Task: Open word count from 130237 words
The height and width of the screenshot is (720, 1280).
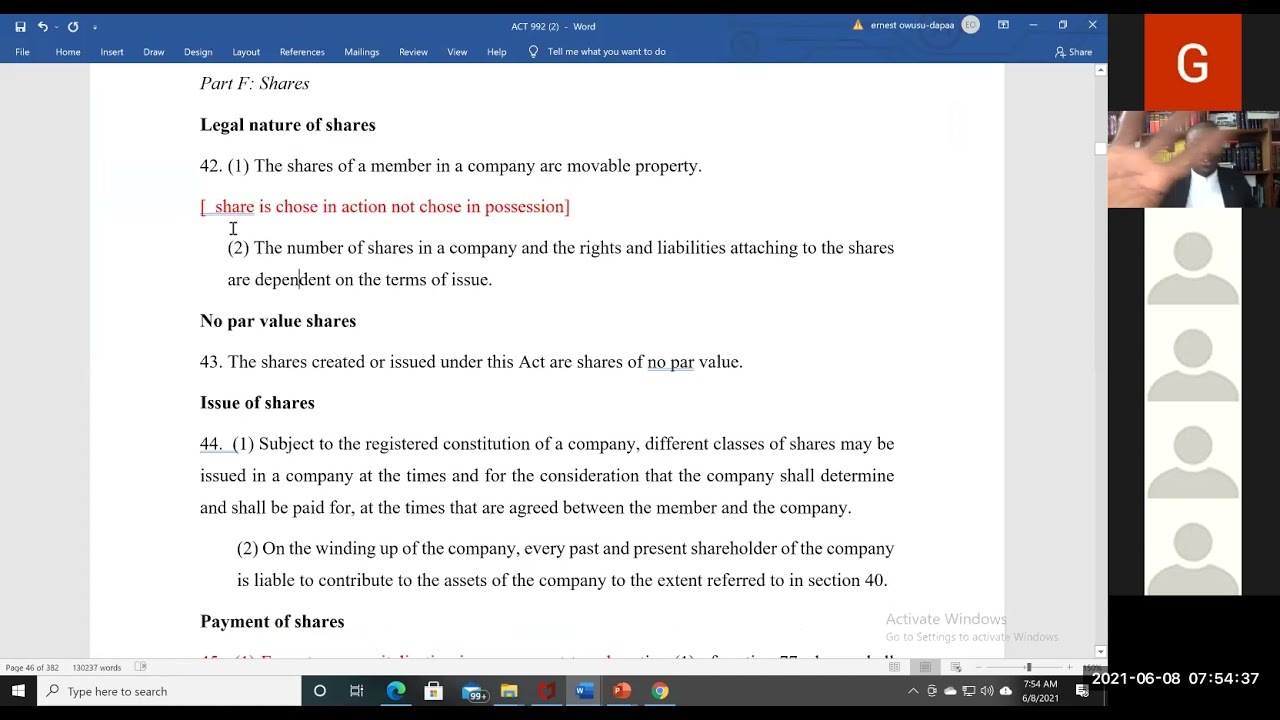Action: pyautogui.click(x=97, y=667)
